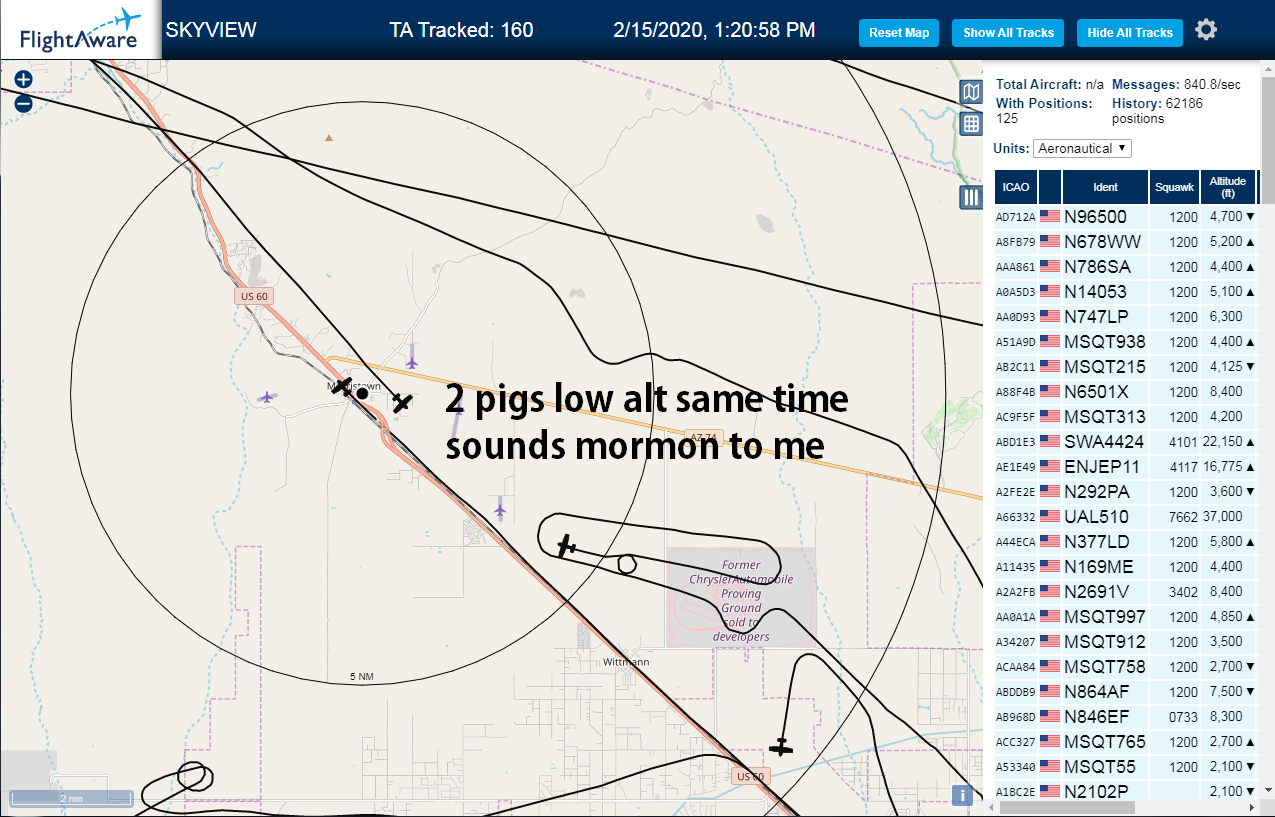Screen dimensions: 1275x817
Task: Select black aircraft east of Morristown dot
Action: pos(402,403)
